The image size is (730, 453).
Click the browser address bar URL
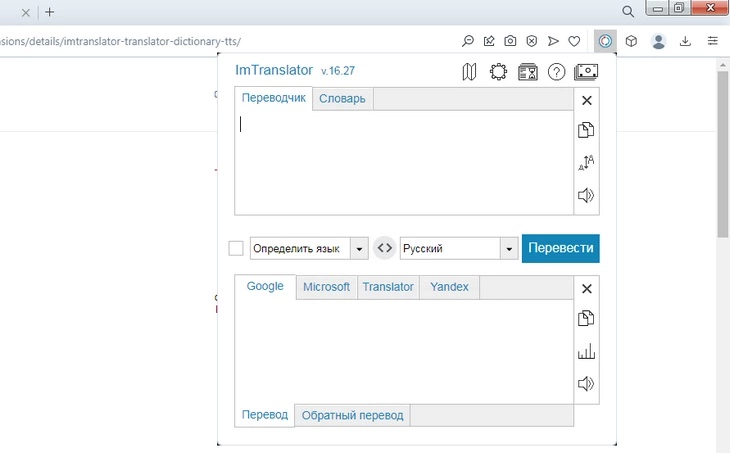coord(121,41)
